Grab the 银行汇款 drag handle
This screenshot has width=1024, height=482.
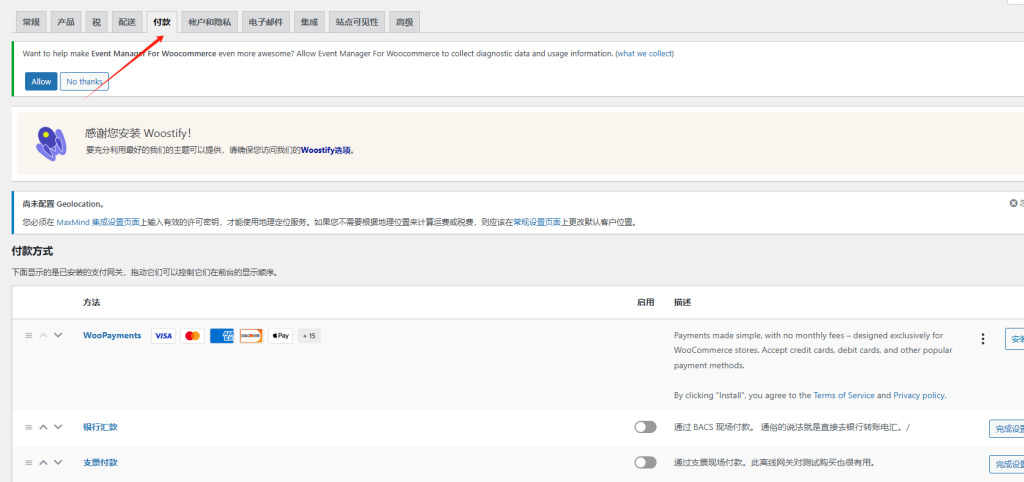pos(28,427)
